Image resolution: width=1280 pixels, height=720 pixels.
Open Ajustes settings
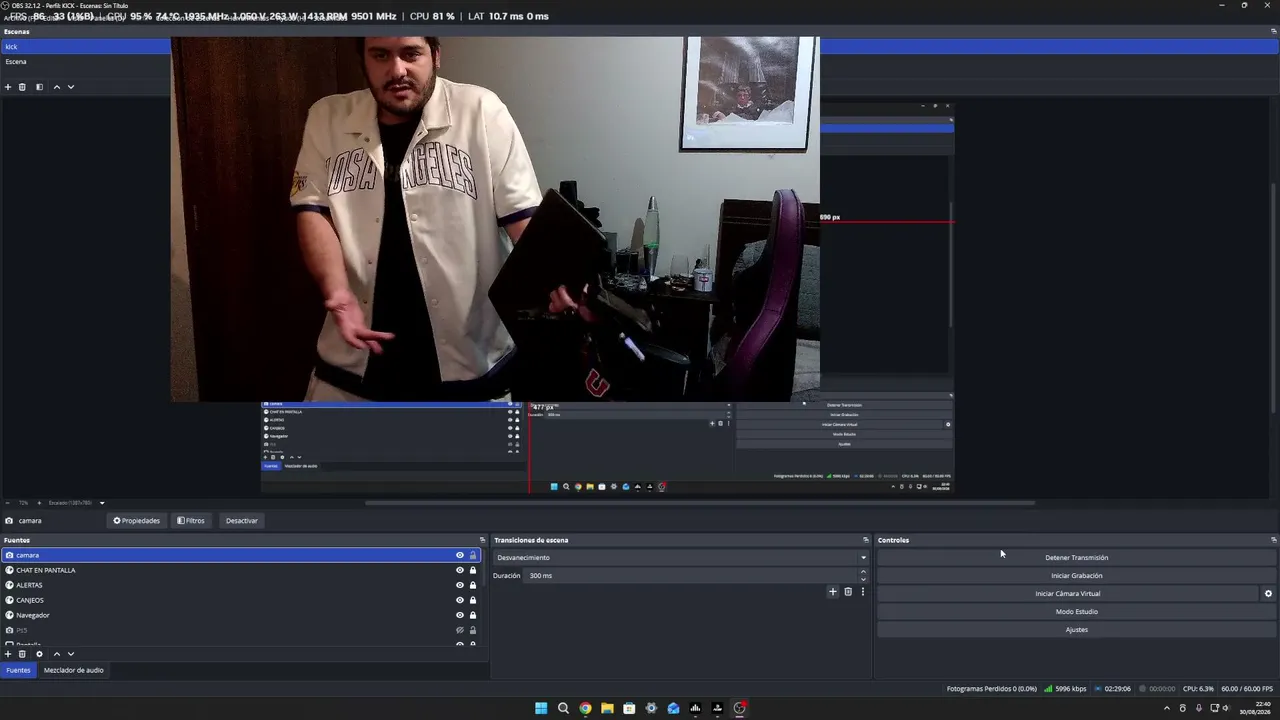tap(1076, 630)
